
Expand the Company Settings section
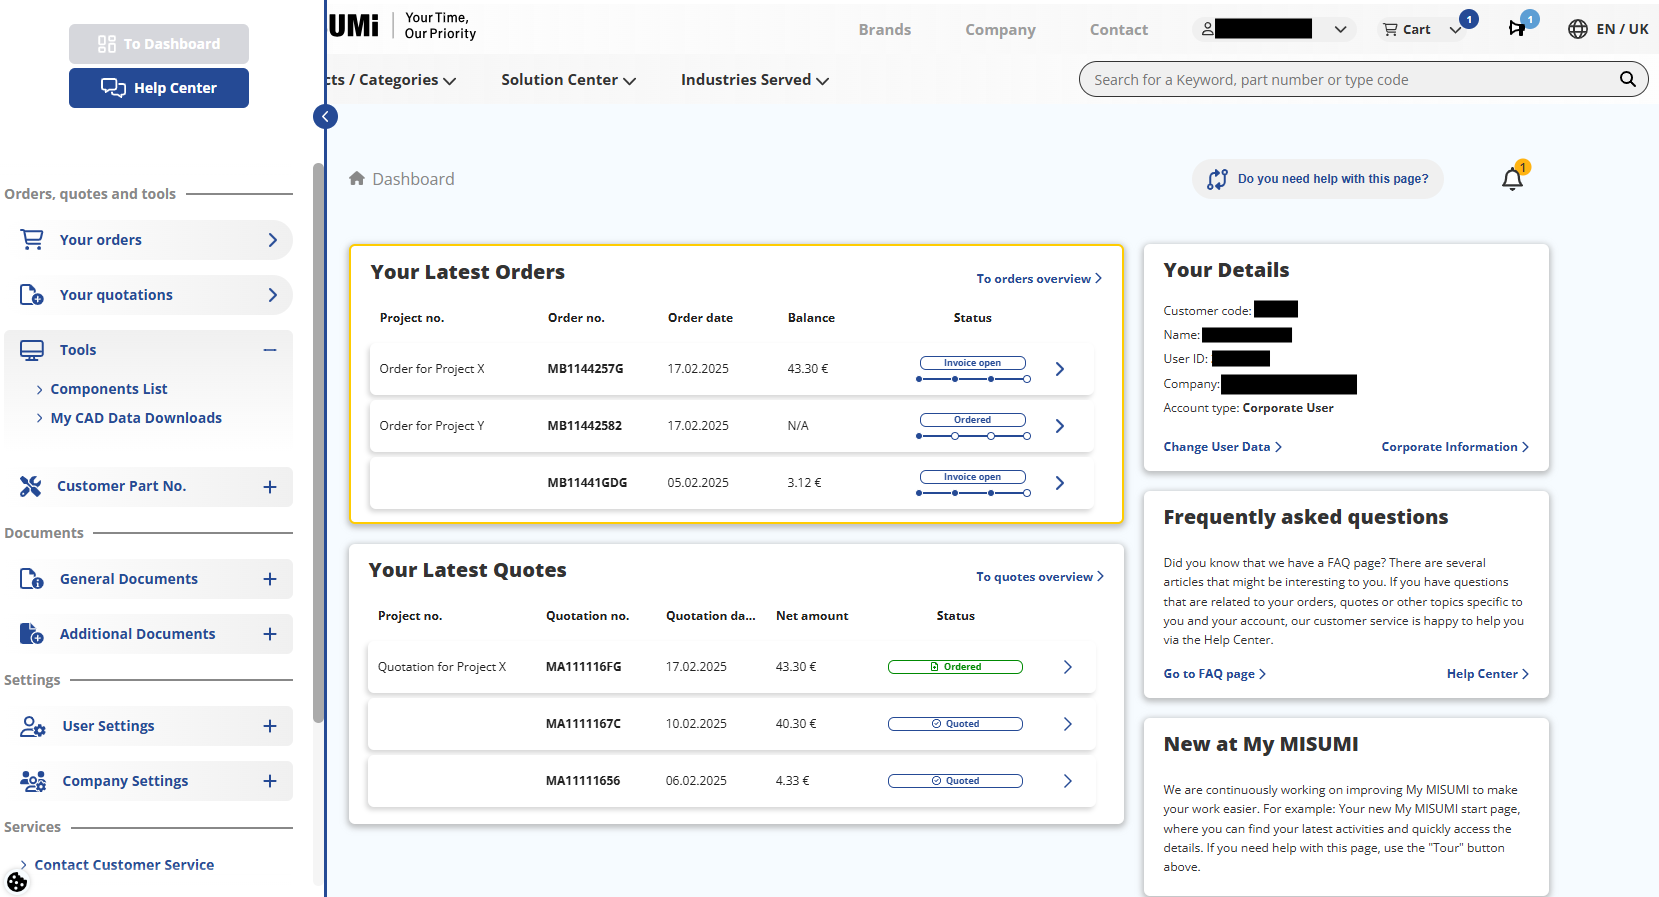(270, 781)
